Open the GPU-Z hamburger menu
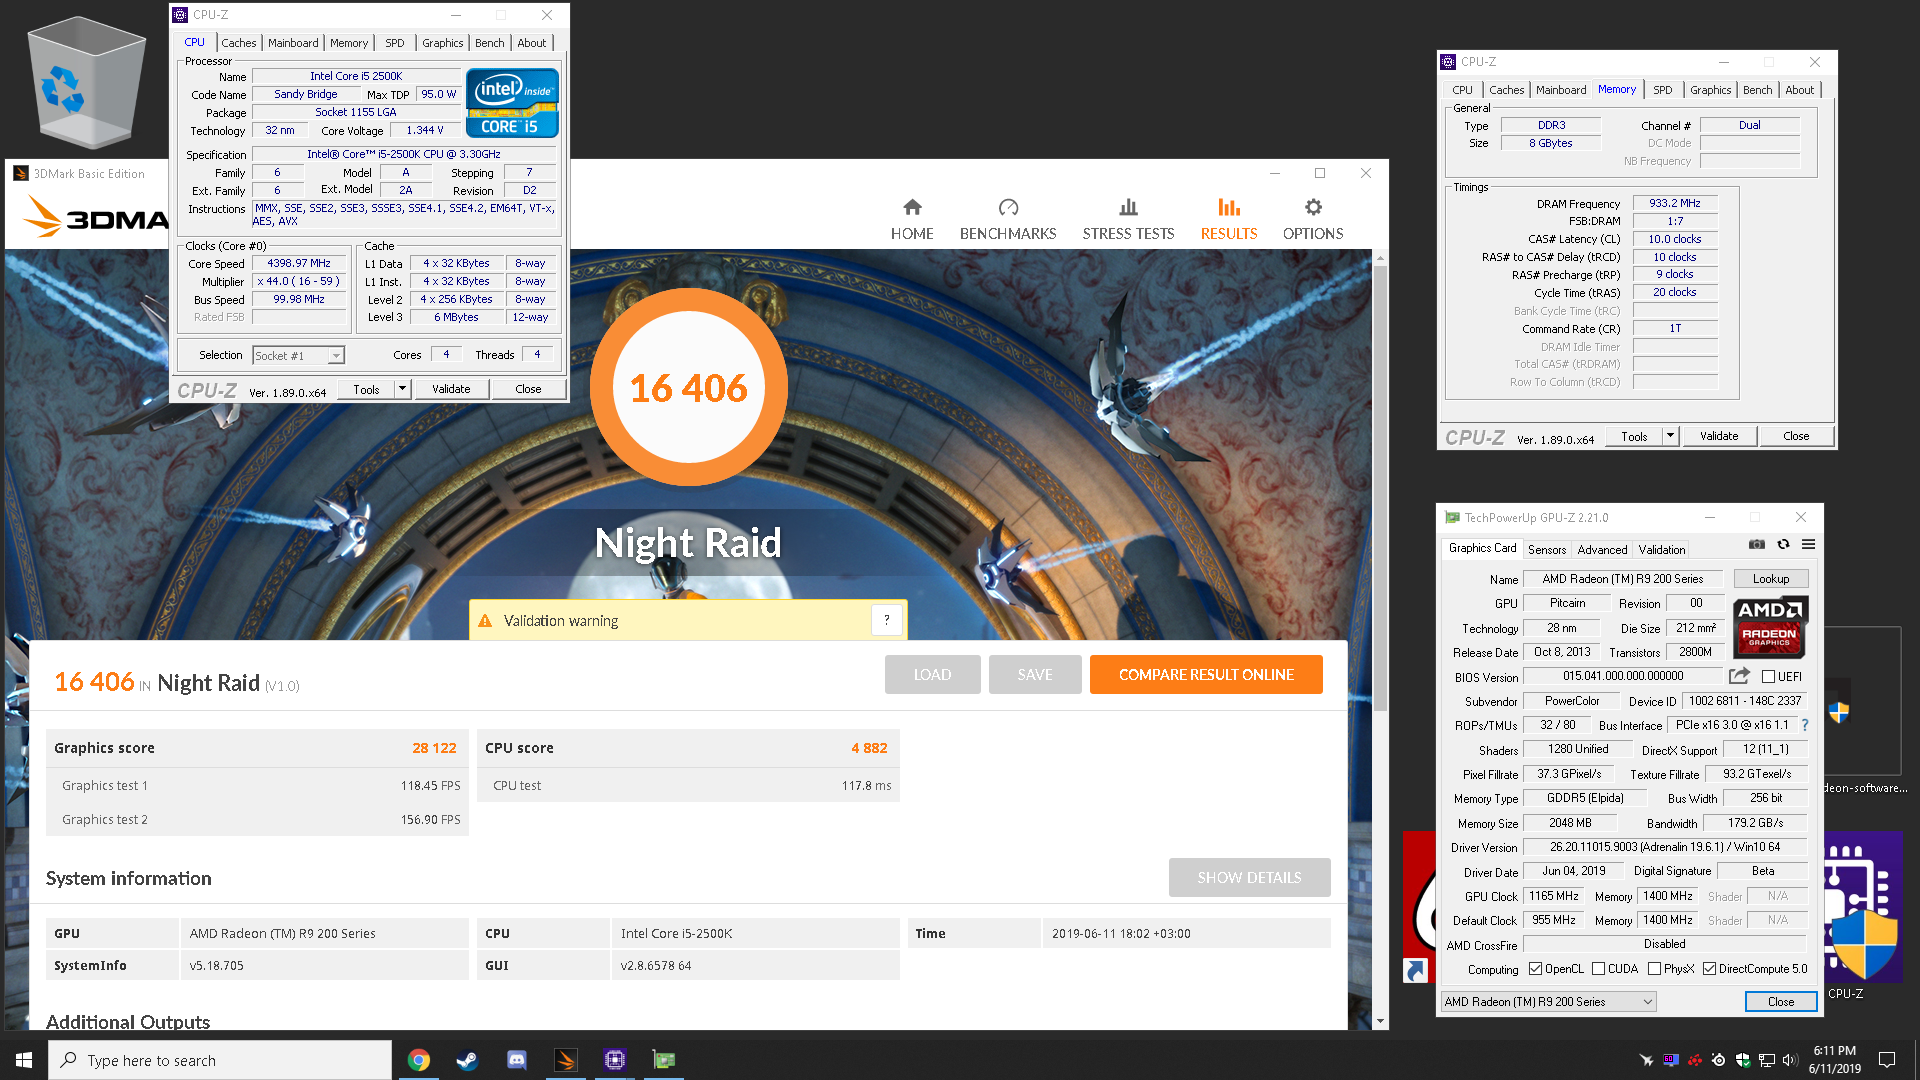Viewport: 1920px width, 1080px height. (1808, 545)
